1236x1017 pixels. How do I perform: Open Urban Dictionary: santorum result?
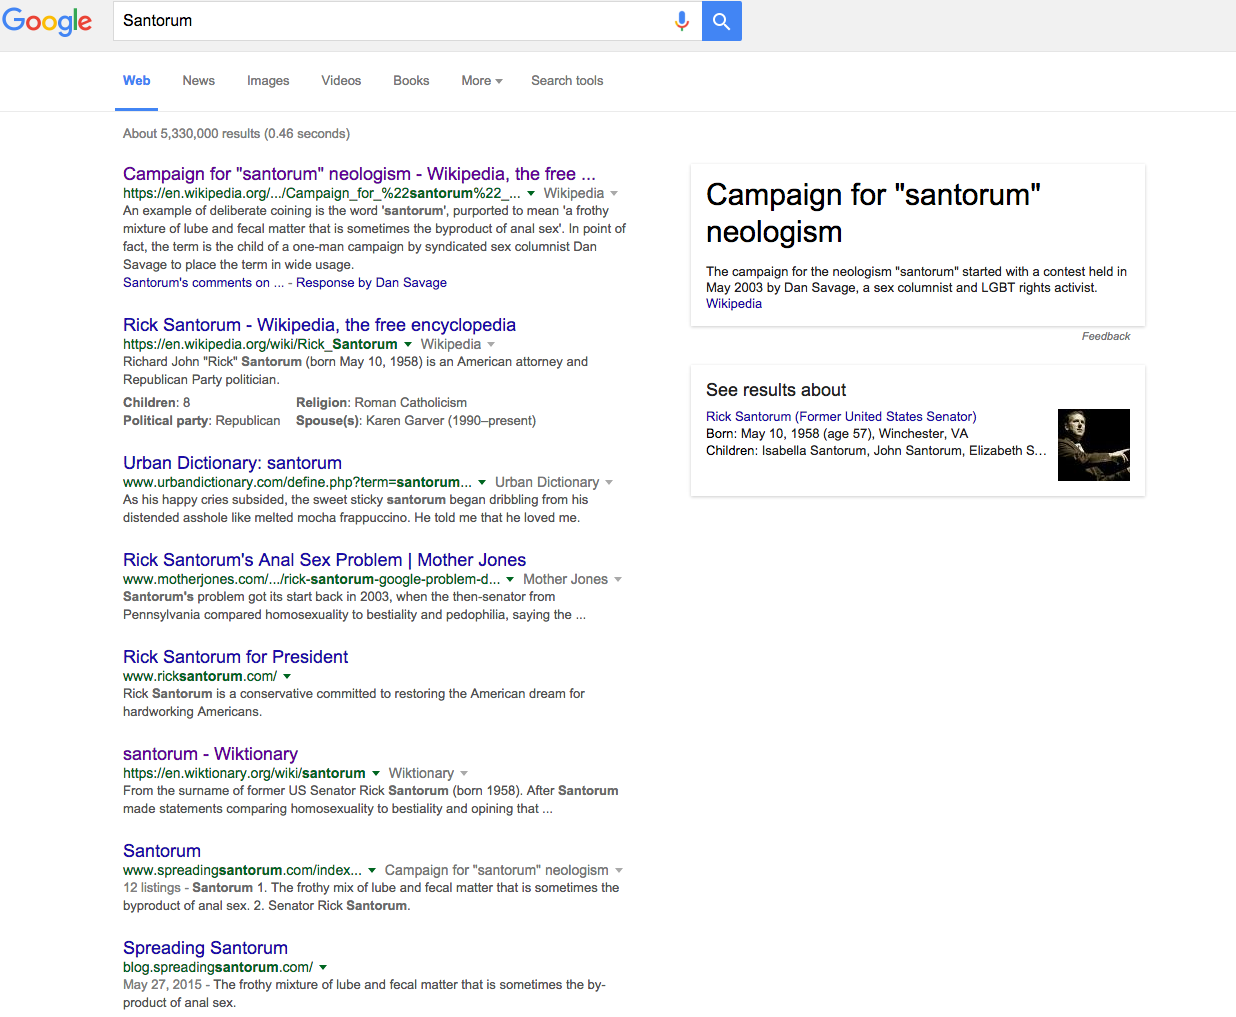(x=232, y=463)
